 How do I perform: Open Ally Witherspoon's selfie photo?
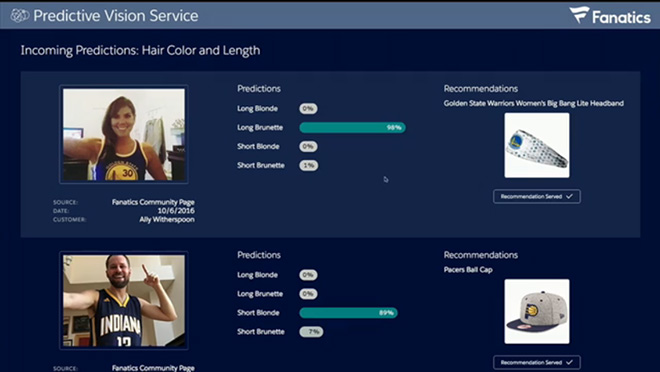pos(124,134)
